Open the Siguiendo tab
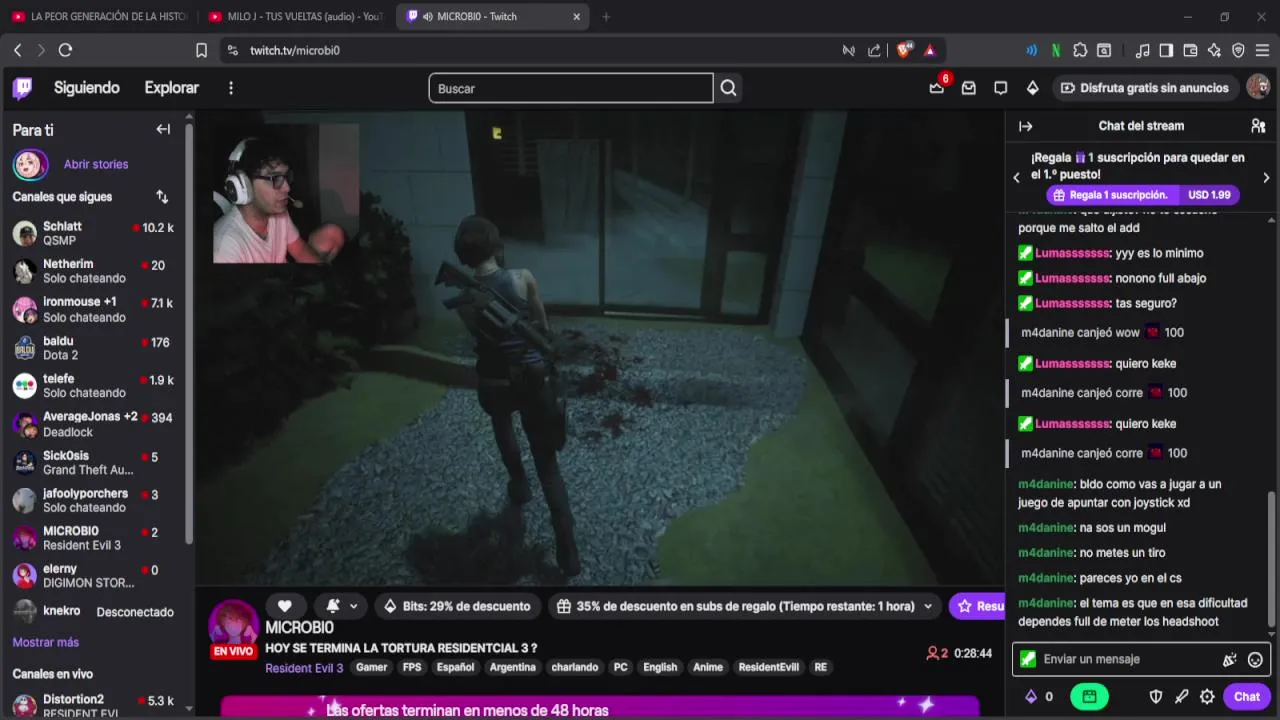This screenshot has height=720, width=1280. click(x=87, y=88)
